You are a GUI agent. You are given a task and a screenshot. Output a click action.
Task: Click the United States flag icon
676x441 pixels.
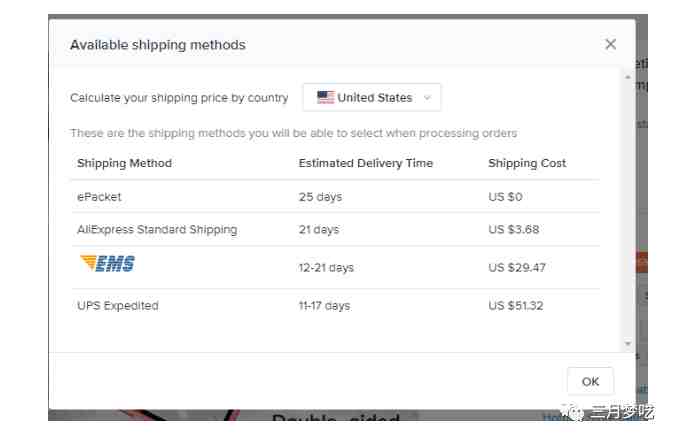(x=325, y=97)
